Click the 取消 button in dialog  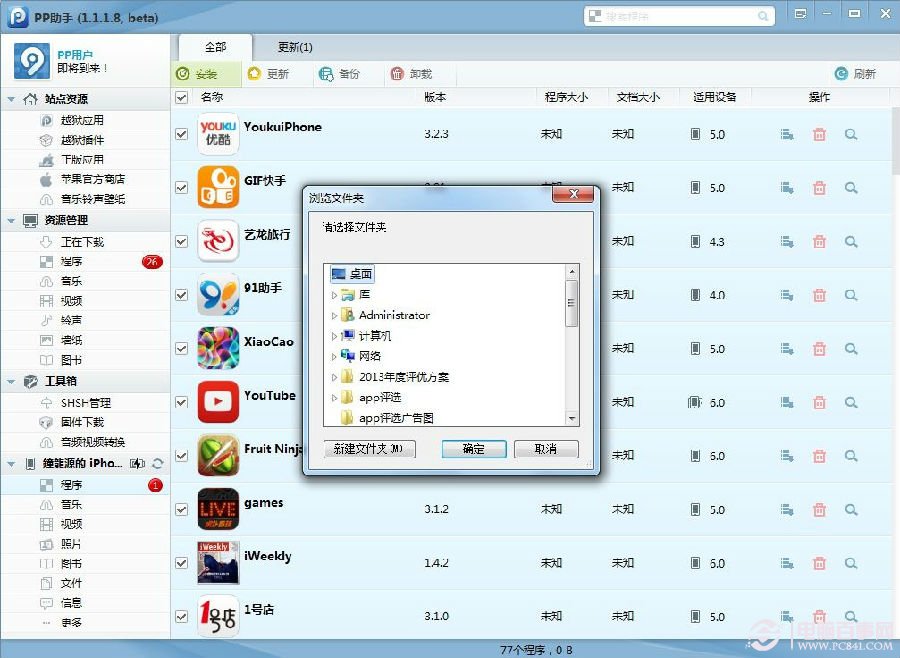[546, 448]
